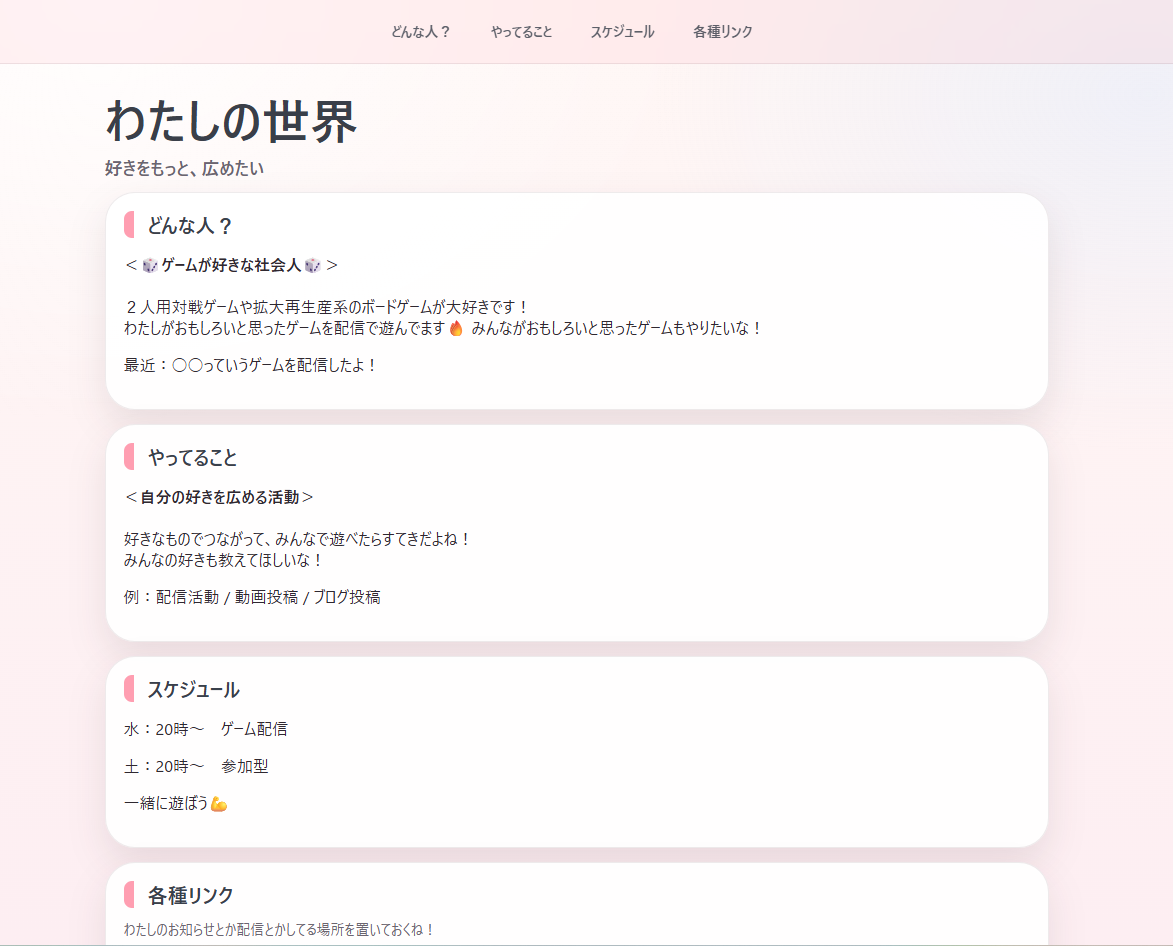The image size is (1173, 946).
Task: Select the どんな人？ card heading
Action: pyautogui.click(x=190, y=225)
